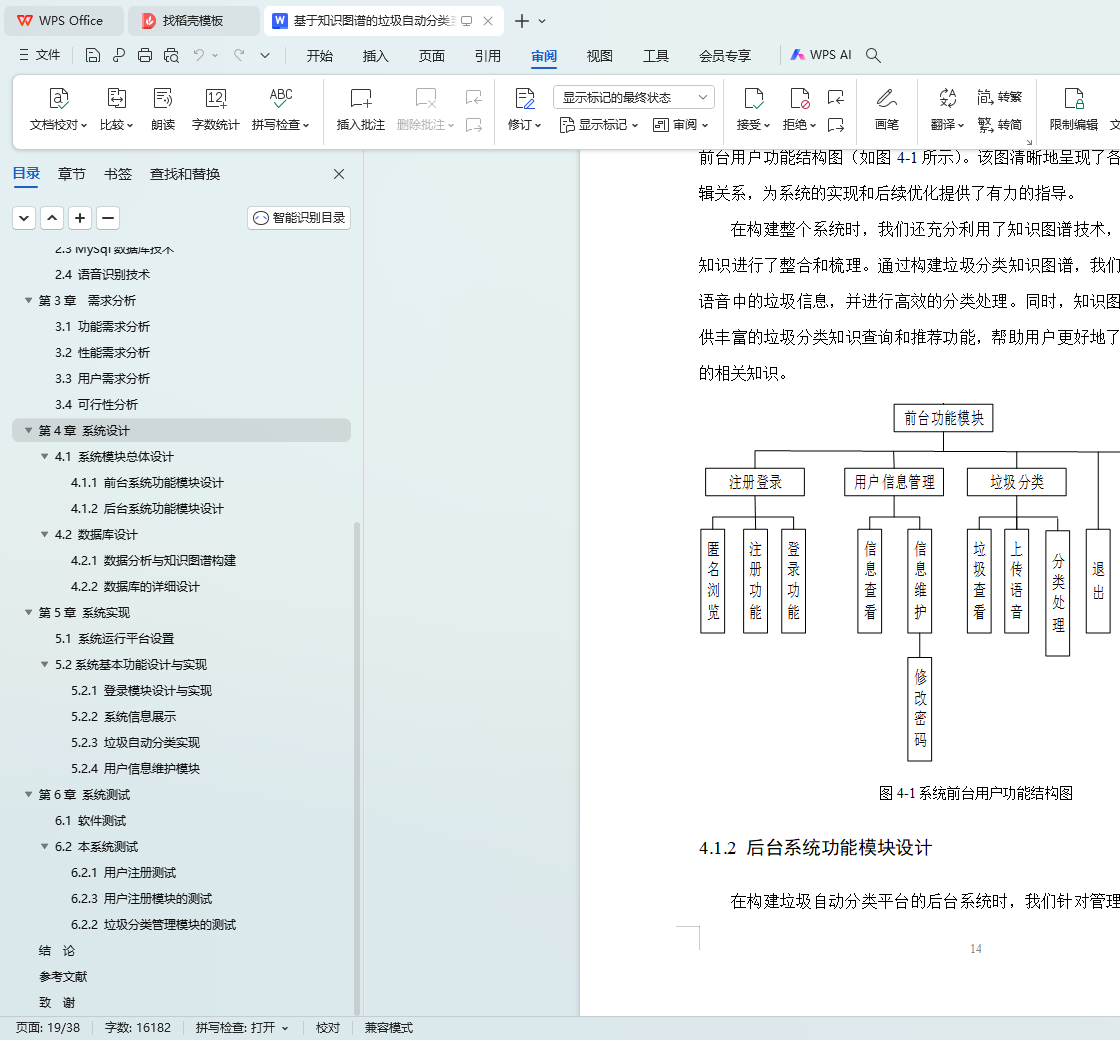
Task: Open the 审阅 pane dropdown
Action: [x=680, y=125]
